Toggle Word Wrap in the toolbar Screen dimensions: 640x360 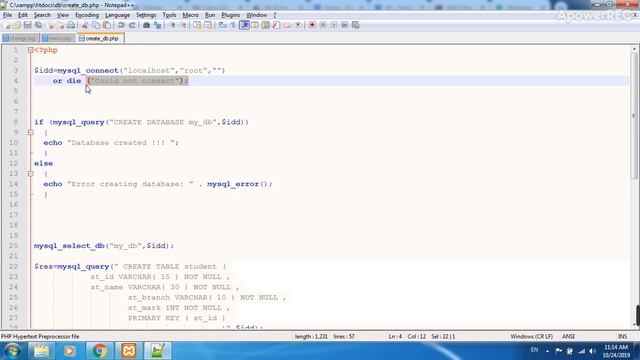(222, 25)
